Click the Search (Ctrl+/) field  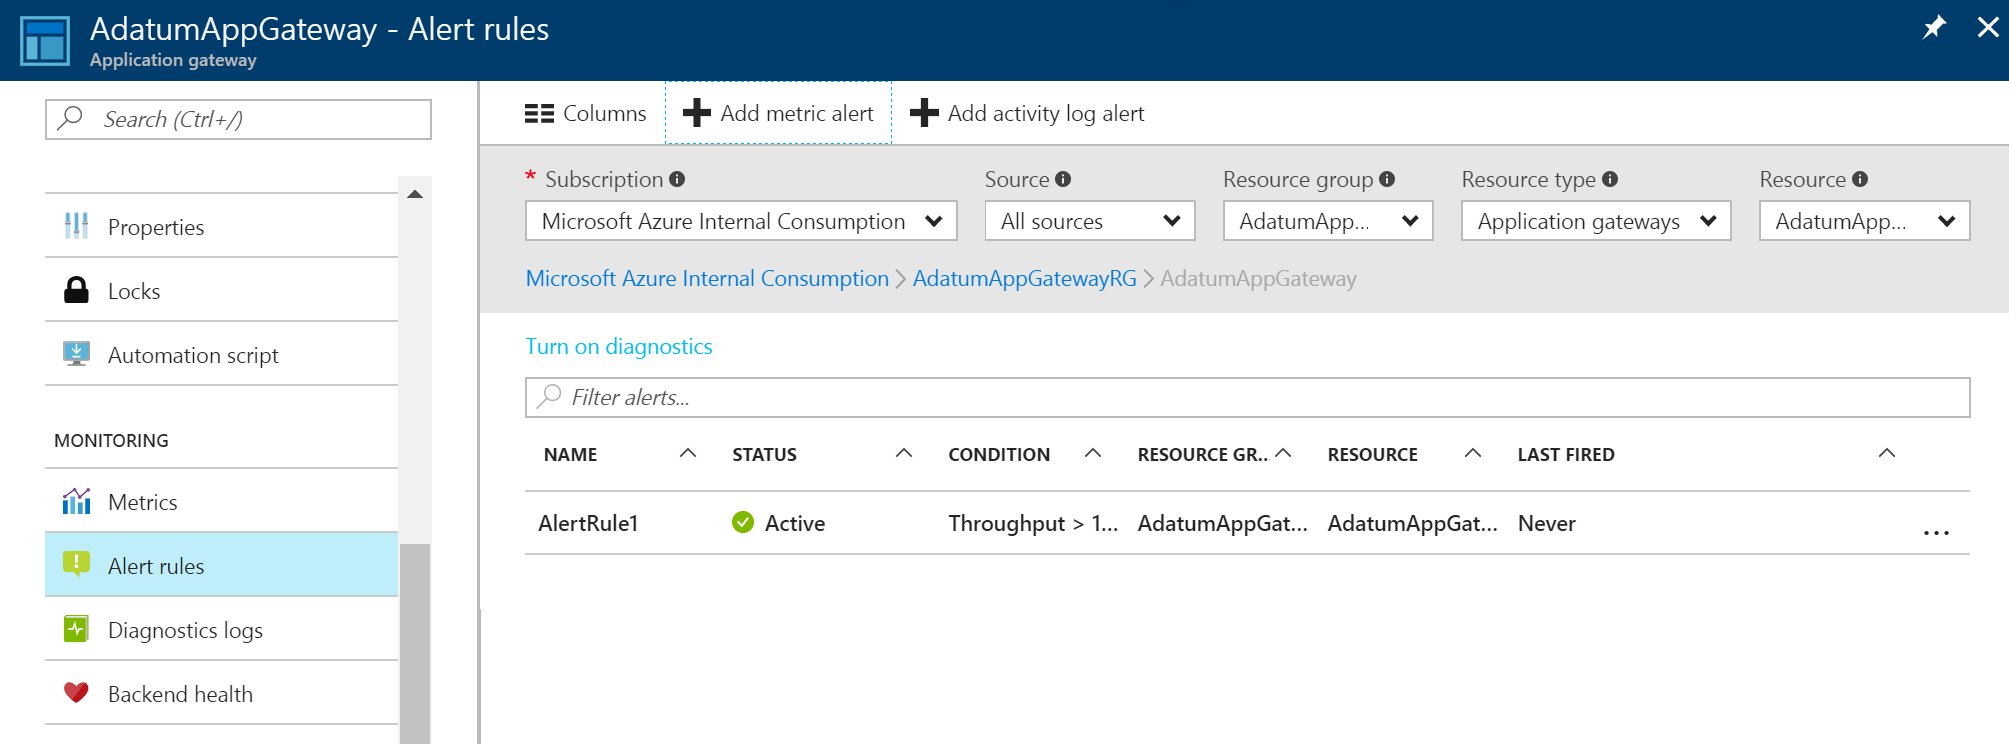click(x=238, y=119)
